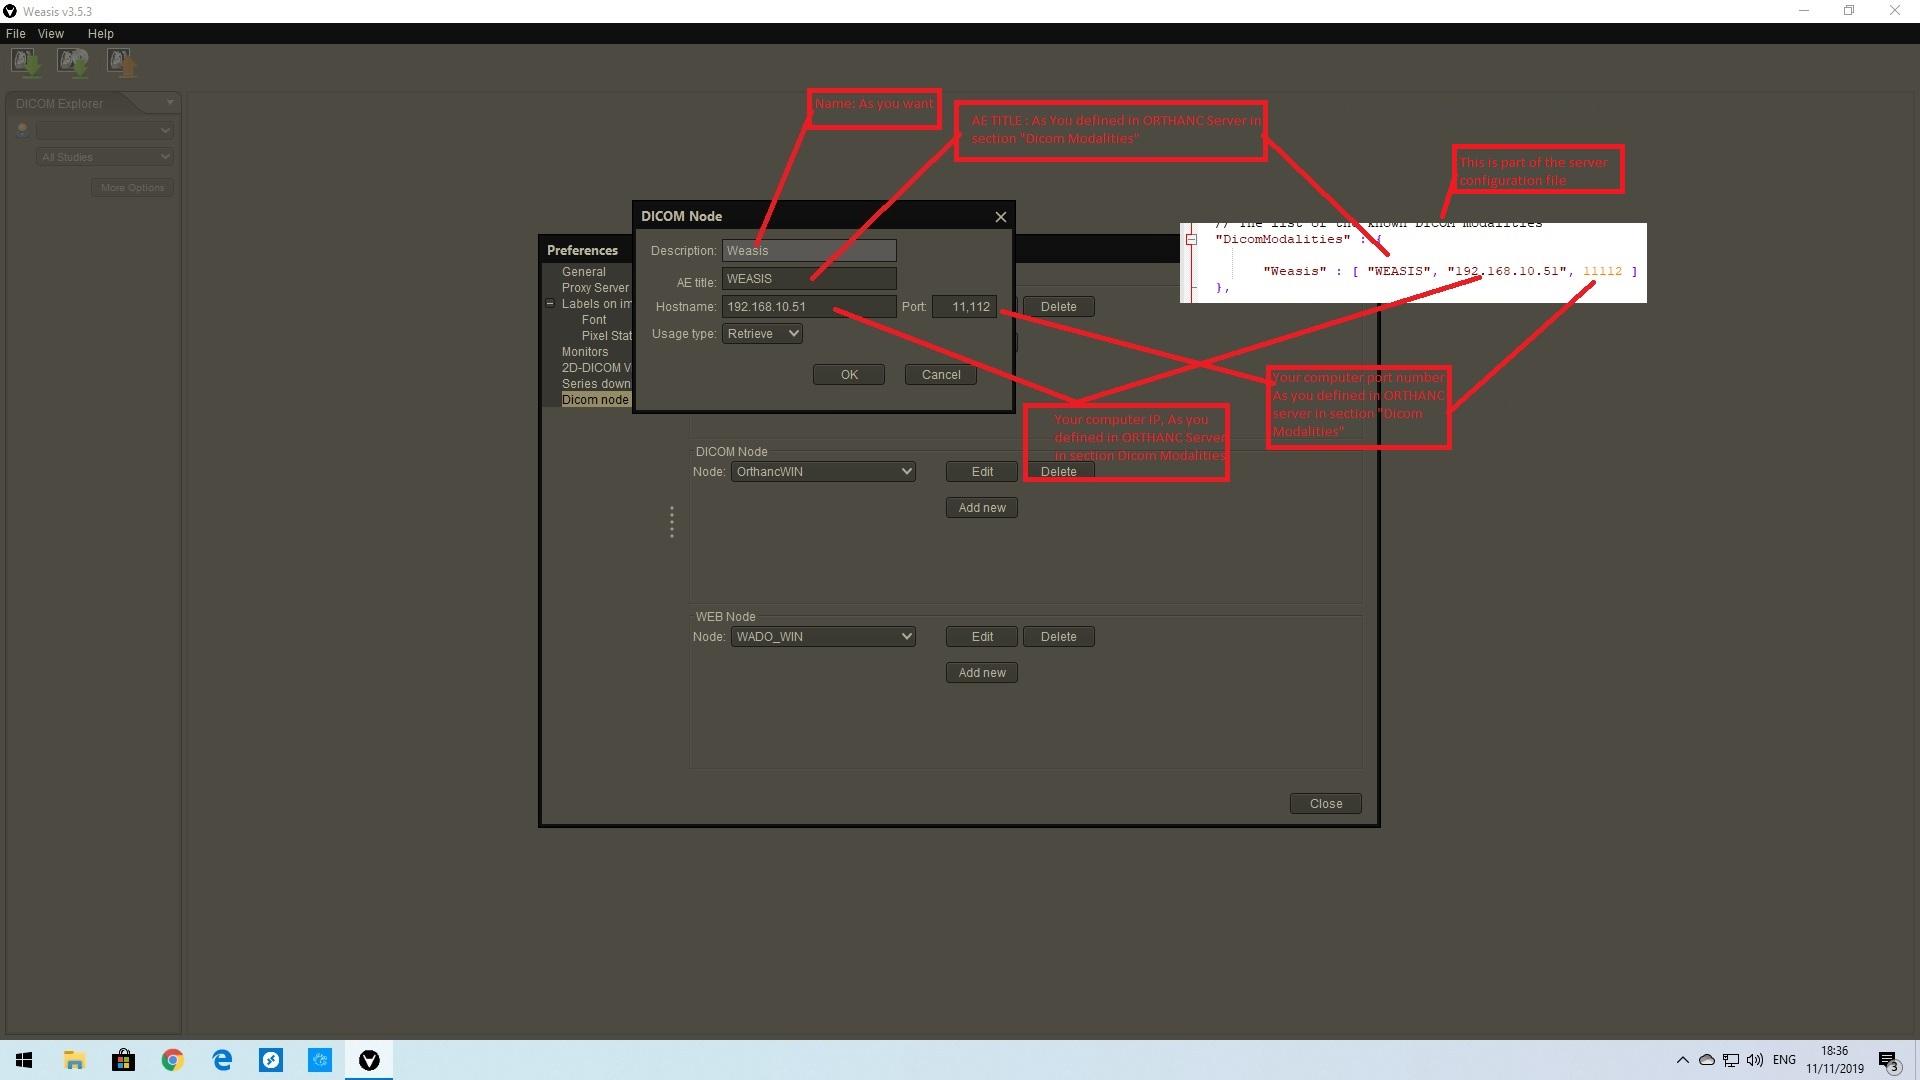Screen dimensions: 1920x1080
Task: Click the volume speaker tray icon
Action: coord(1755,1060)
